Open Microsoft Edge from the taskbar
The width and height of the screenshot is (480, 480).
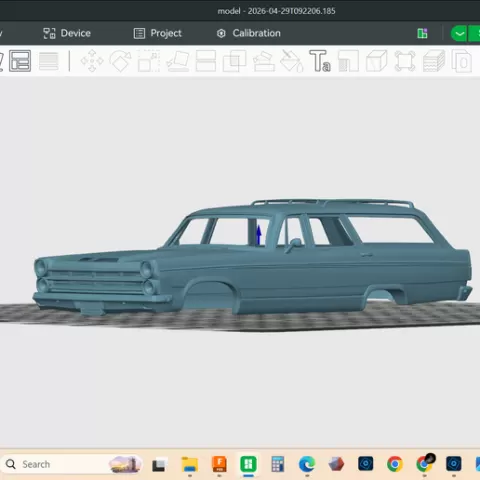point(307,464)
